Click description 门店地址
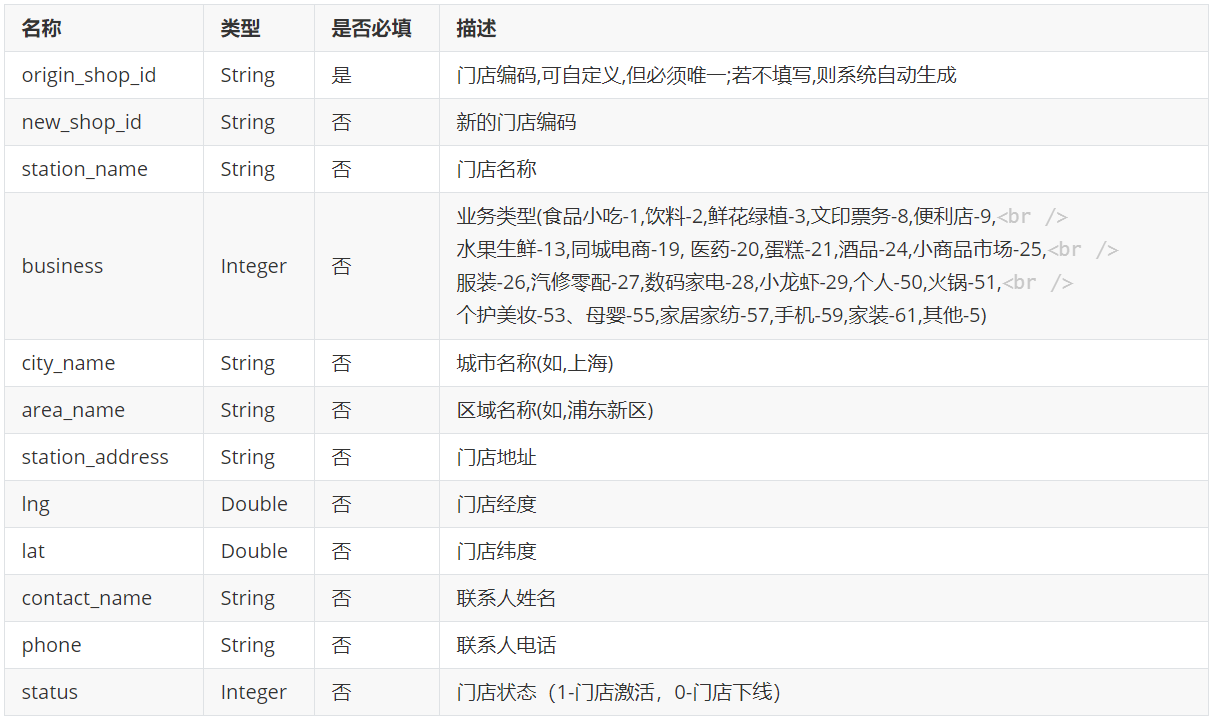The height and width of the screenshot is (720, 1216). coord(497,457)
